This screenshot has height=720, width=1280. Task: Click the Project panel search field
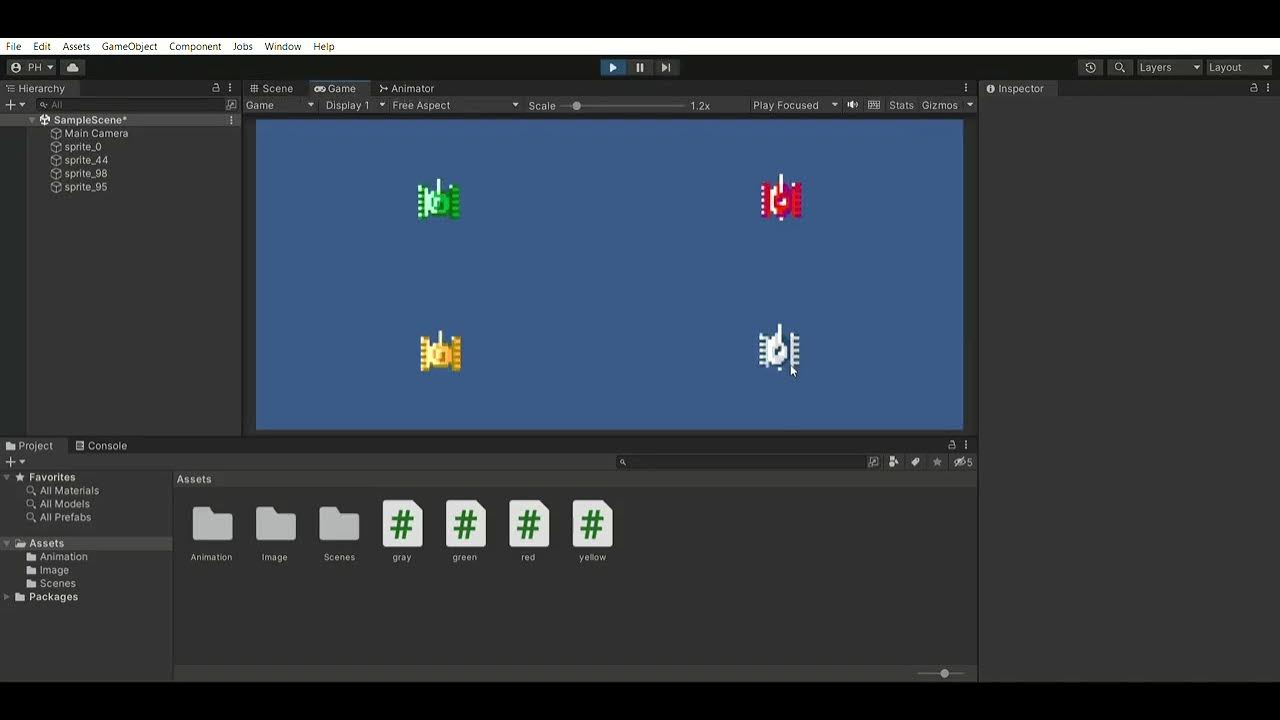[x=741, y=462]
